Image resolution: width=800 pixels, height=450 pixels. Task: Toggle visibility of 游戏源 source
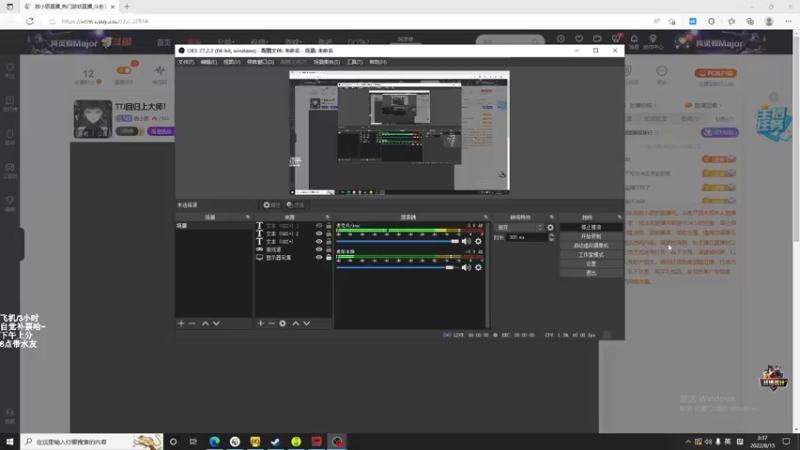(319, 249)
